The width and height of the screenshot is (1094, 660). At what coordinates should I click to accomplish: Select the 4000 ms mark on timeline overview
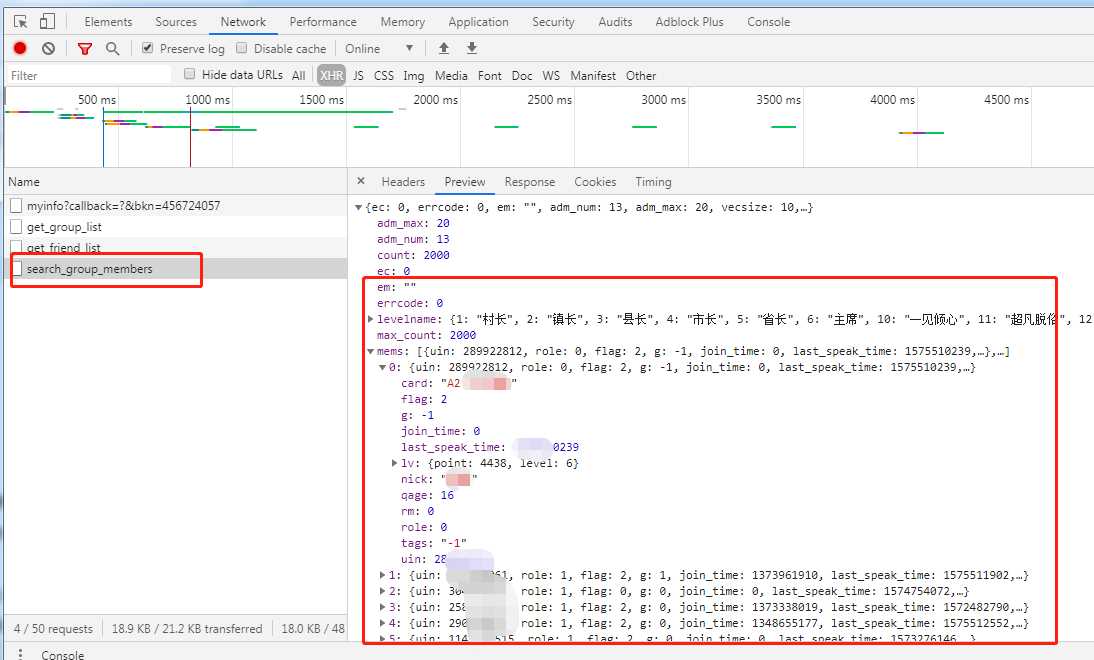pyautogui.click(x=892, y=100)
